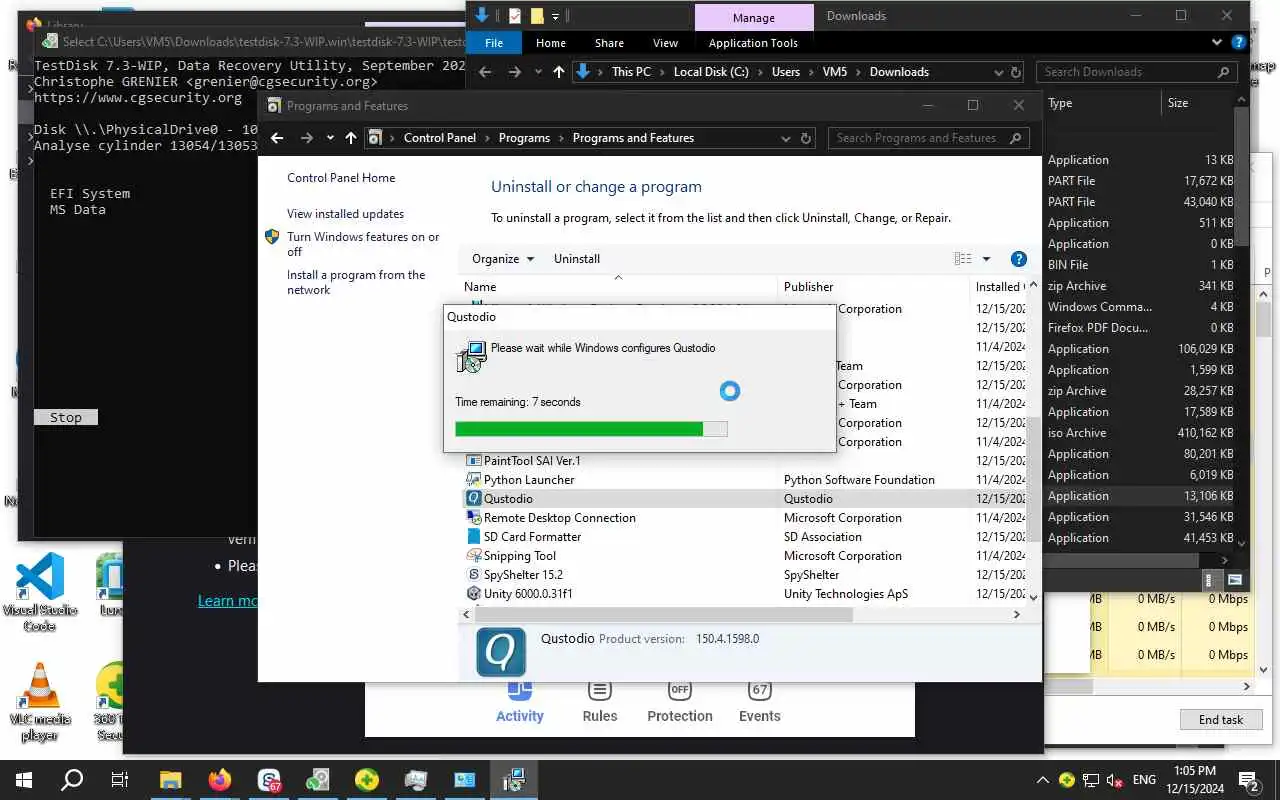Open Task View on the taskbar

pos(120,780)
